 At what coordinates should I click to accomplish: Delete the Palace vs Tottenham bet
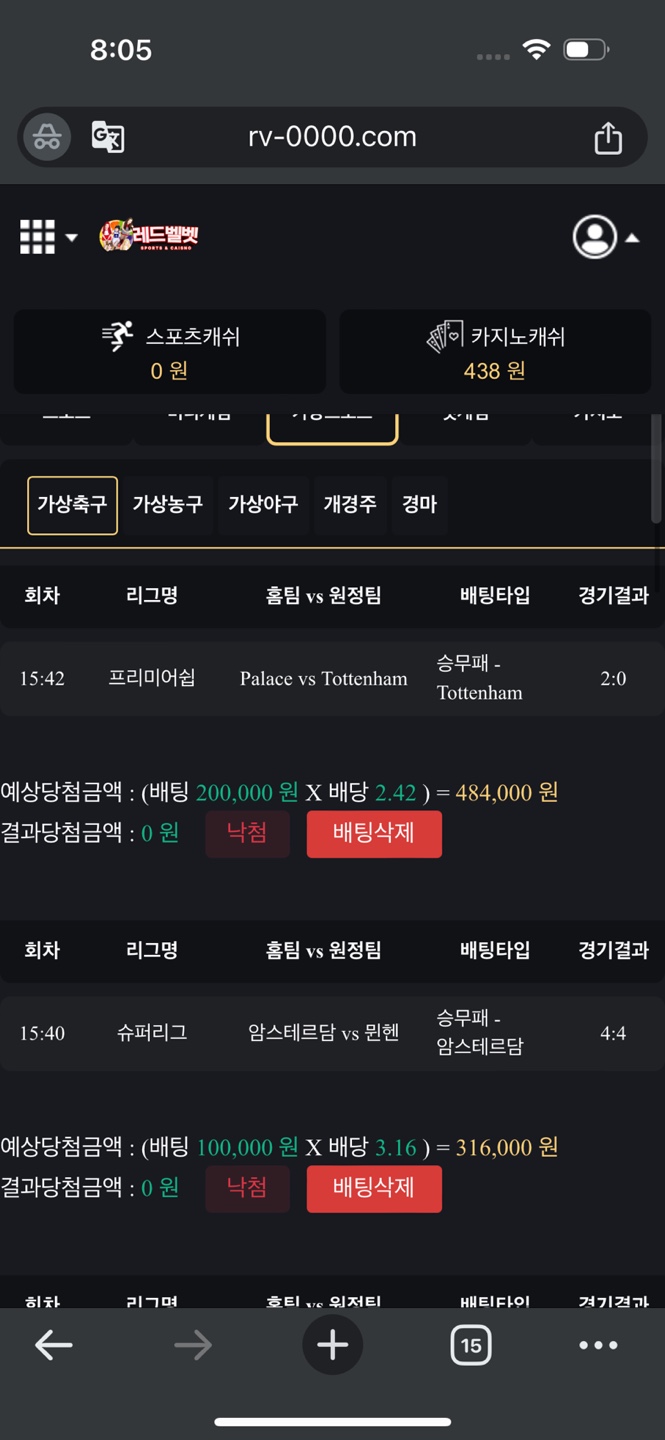click(x=373, y=834)
